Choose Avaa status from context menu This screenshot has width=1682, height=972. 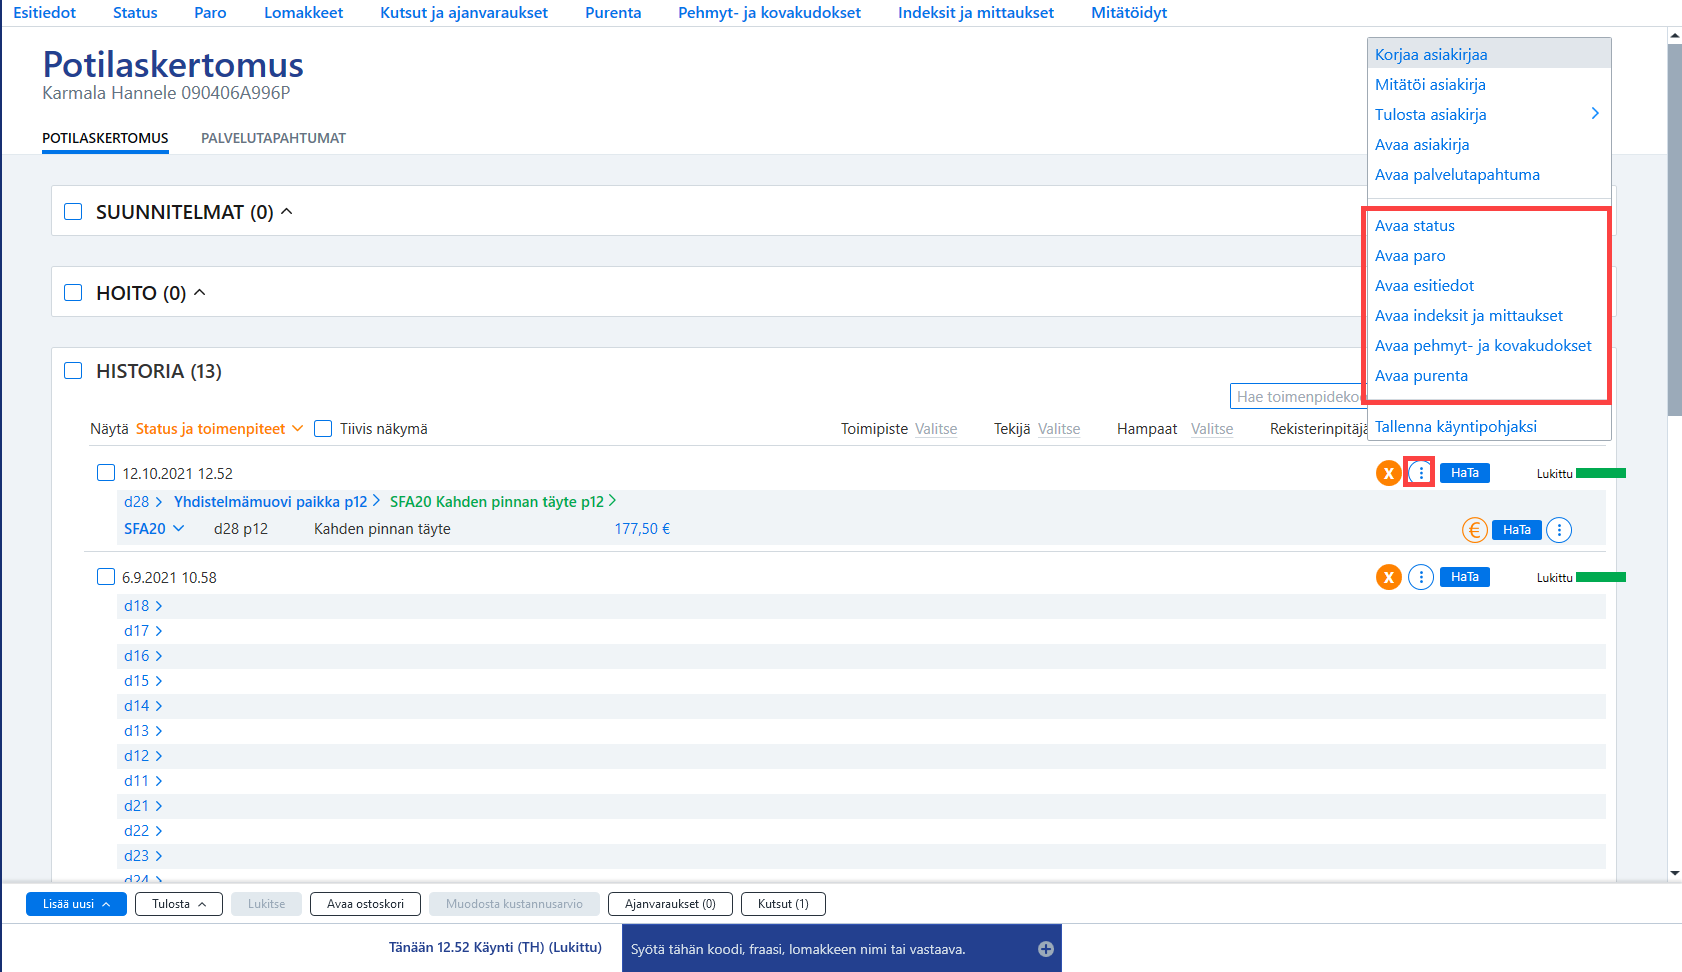1414,226
